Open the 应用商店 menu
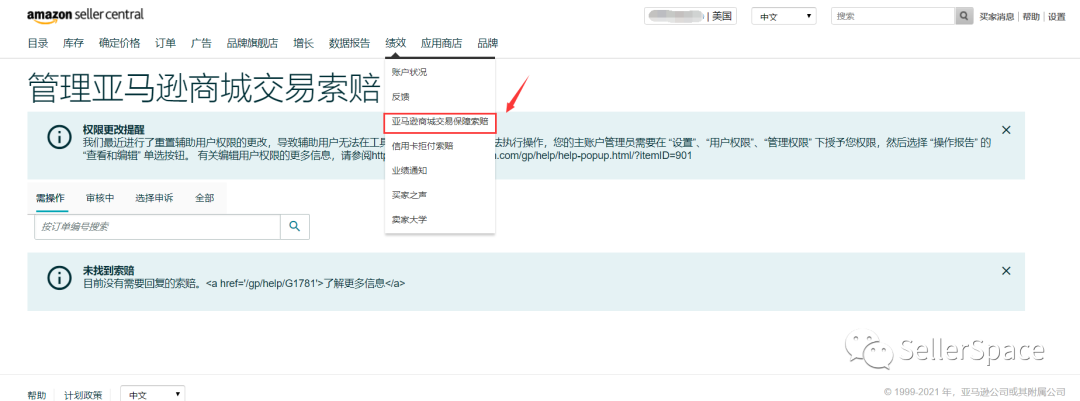The width and height of the screenshot is (1080, 401). click(x=442, y=43)
